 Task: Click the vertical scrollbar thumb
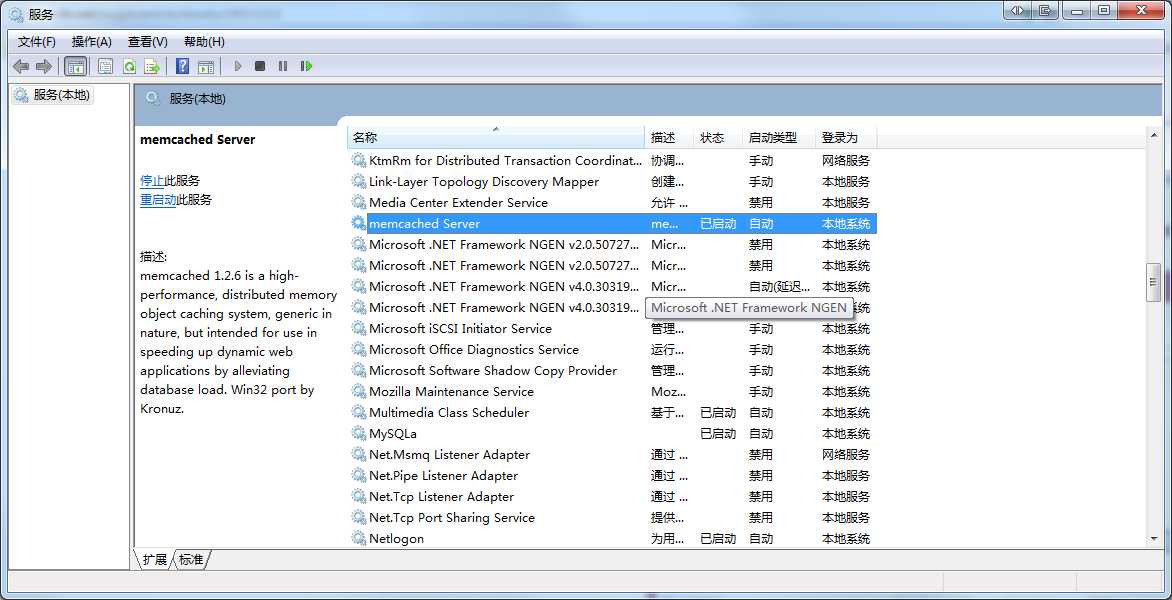click(x=1153, y=282)
